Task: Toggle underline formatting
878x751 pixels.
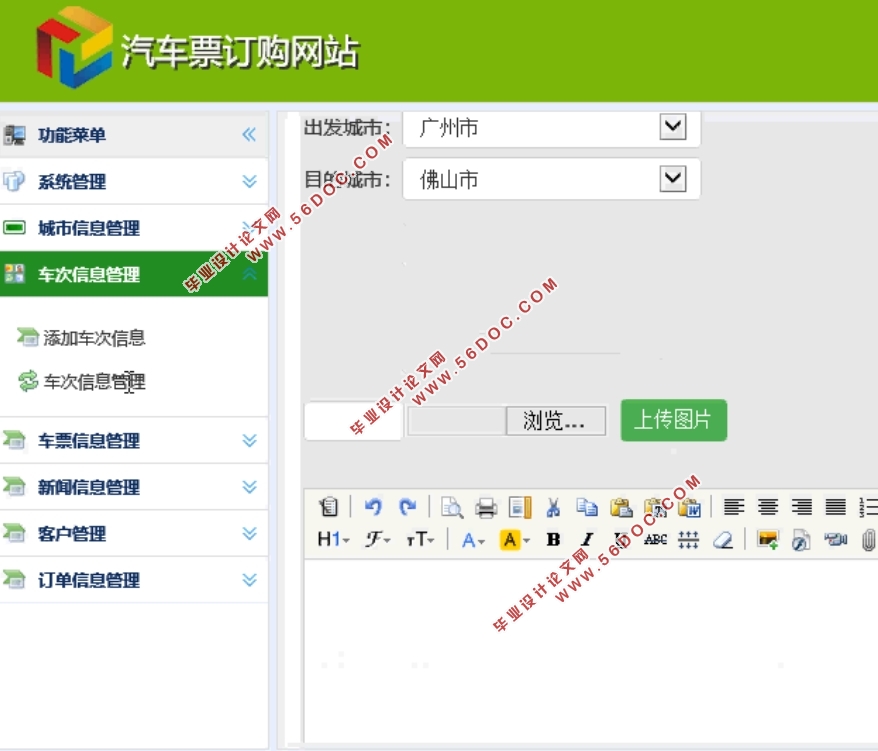Action: tap(620, 539)
